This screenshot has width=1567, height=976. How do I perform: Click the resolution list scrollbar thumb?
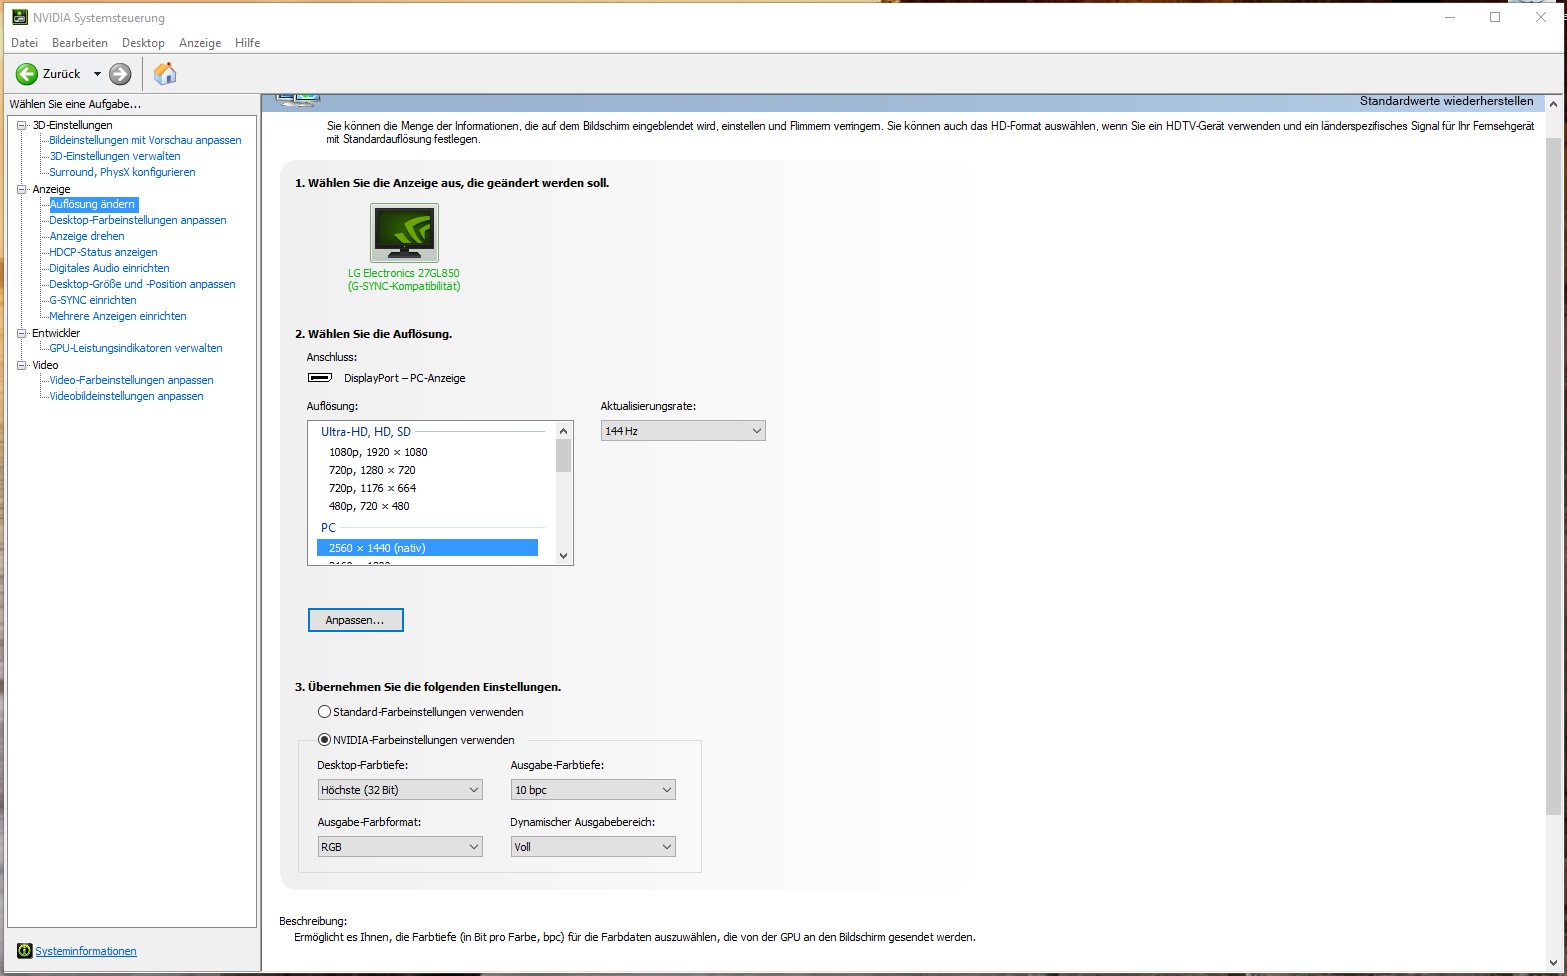tap(564, 456)
